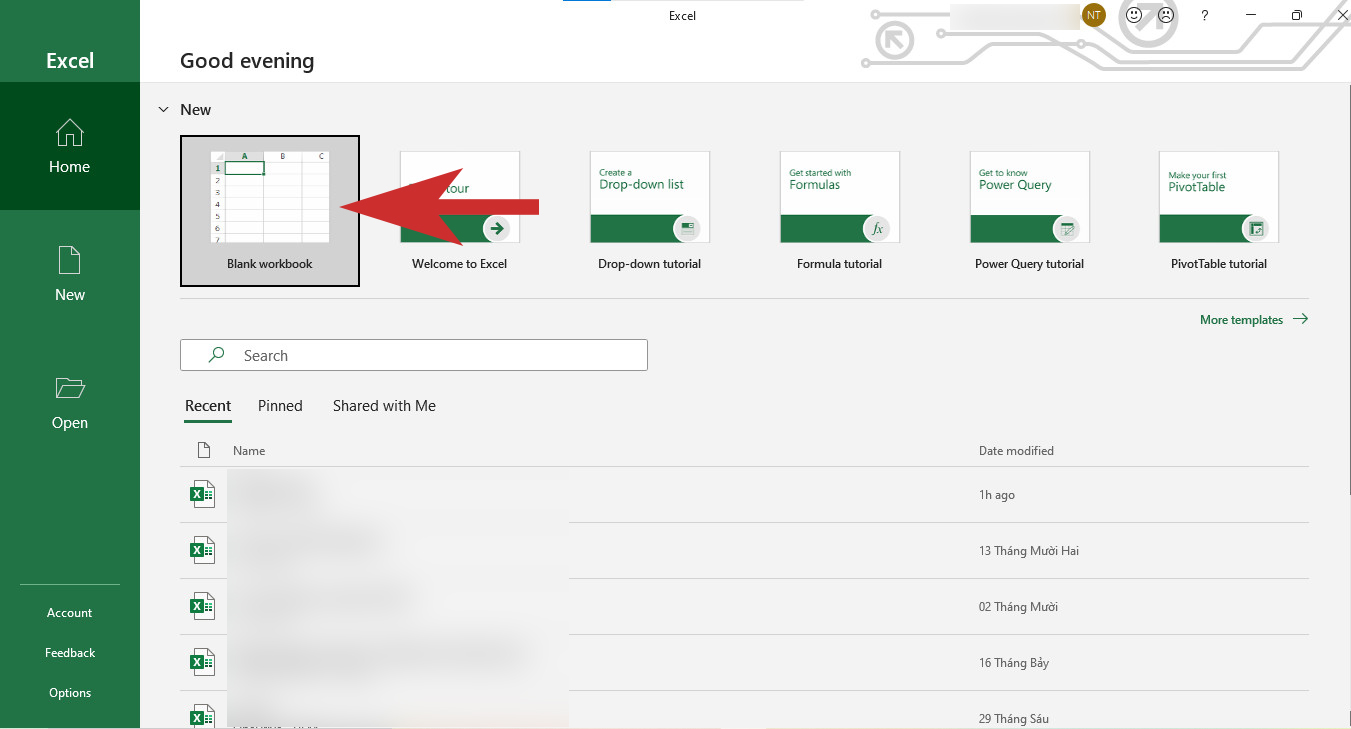Open the Welcome to Excel tour template
The height and width of the screenshot is (729, 1351).
(x=460, y=211)
